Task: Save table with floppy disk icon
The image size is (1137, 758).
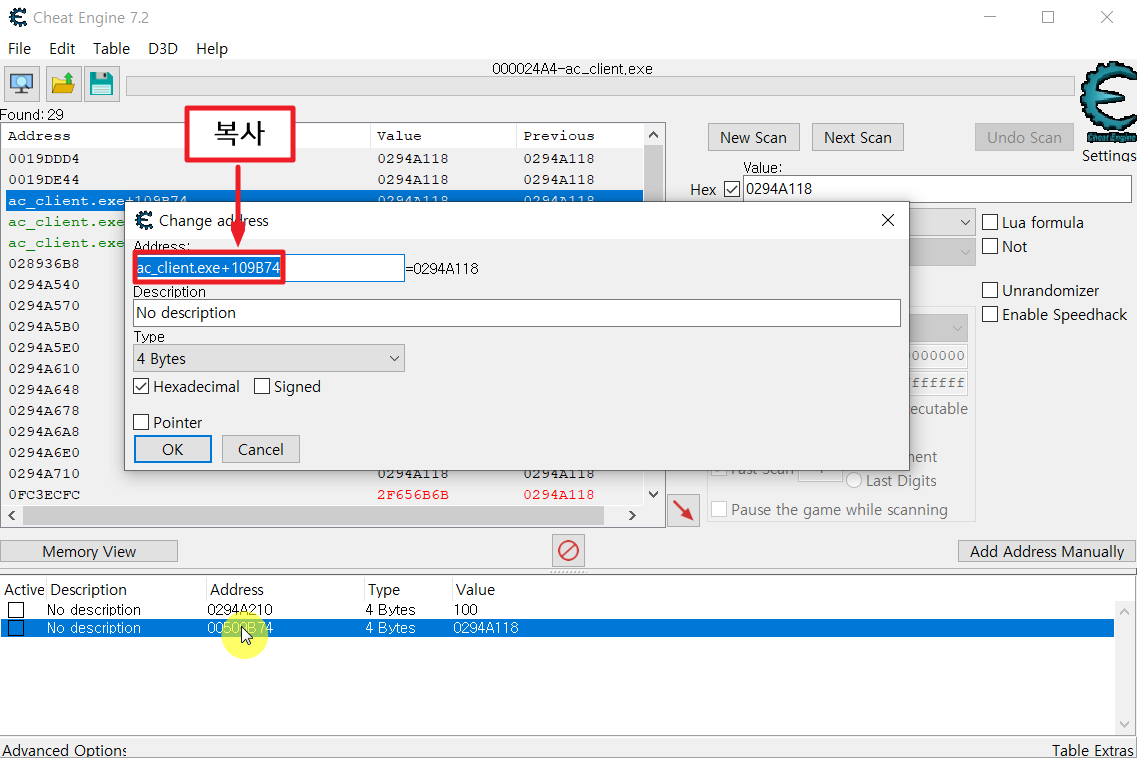Action: (102, 84)
